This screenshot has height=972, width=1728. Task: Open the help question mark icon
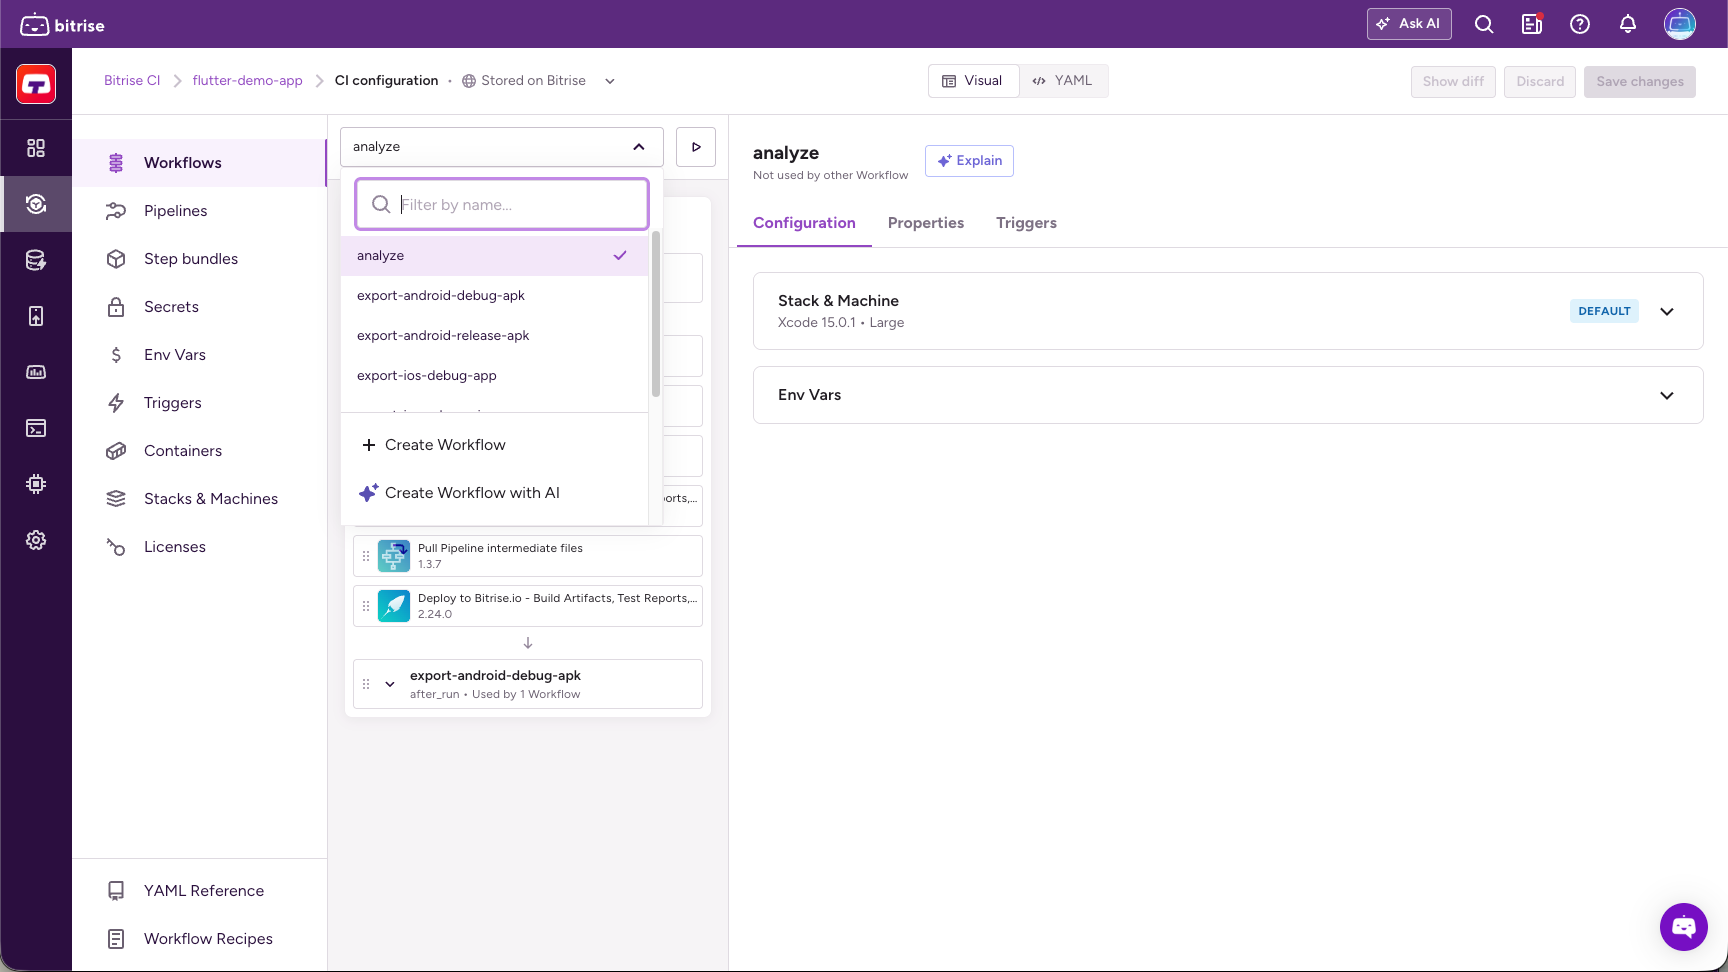(1580, 24)
